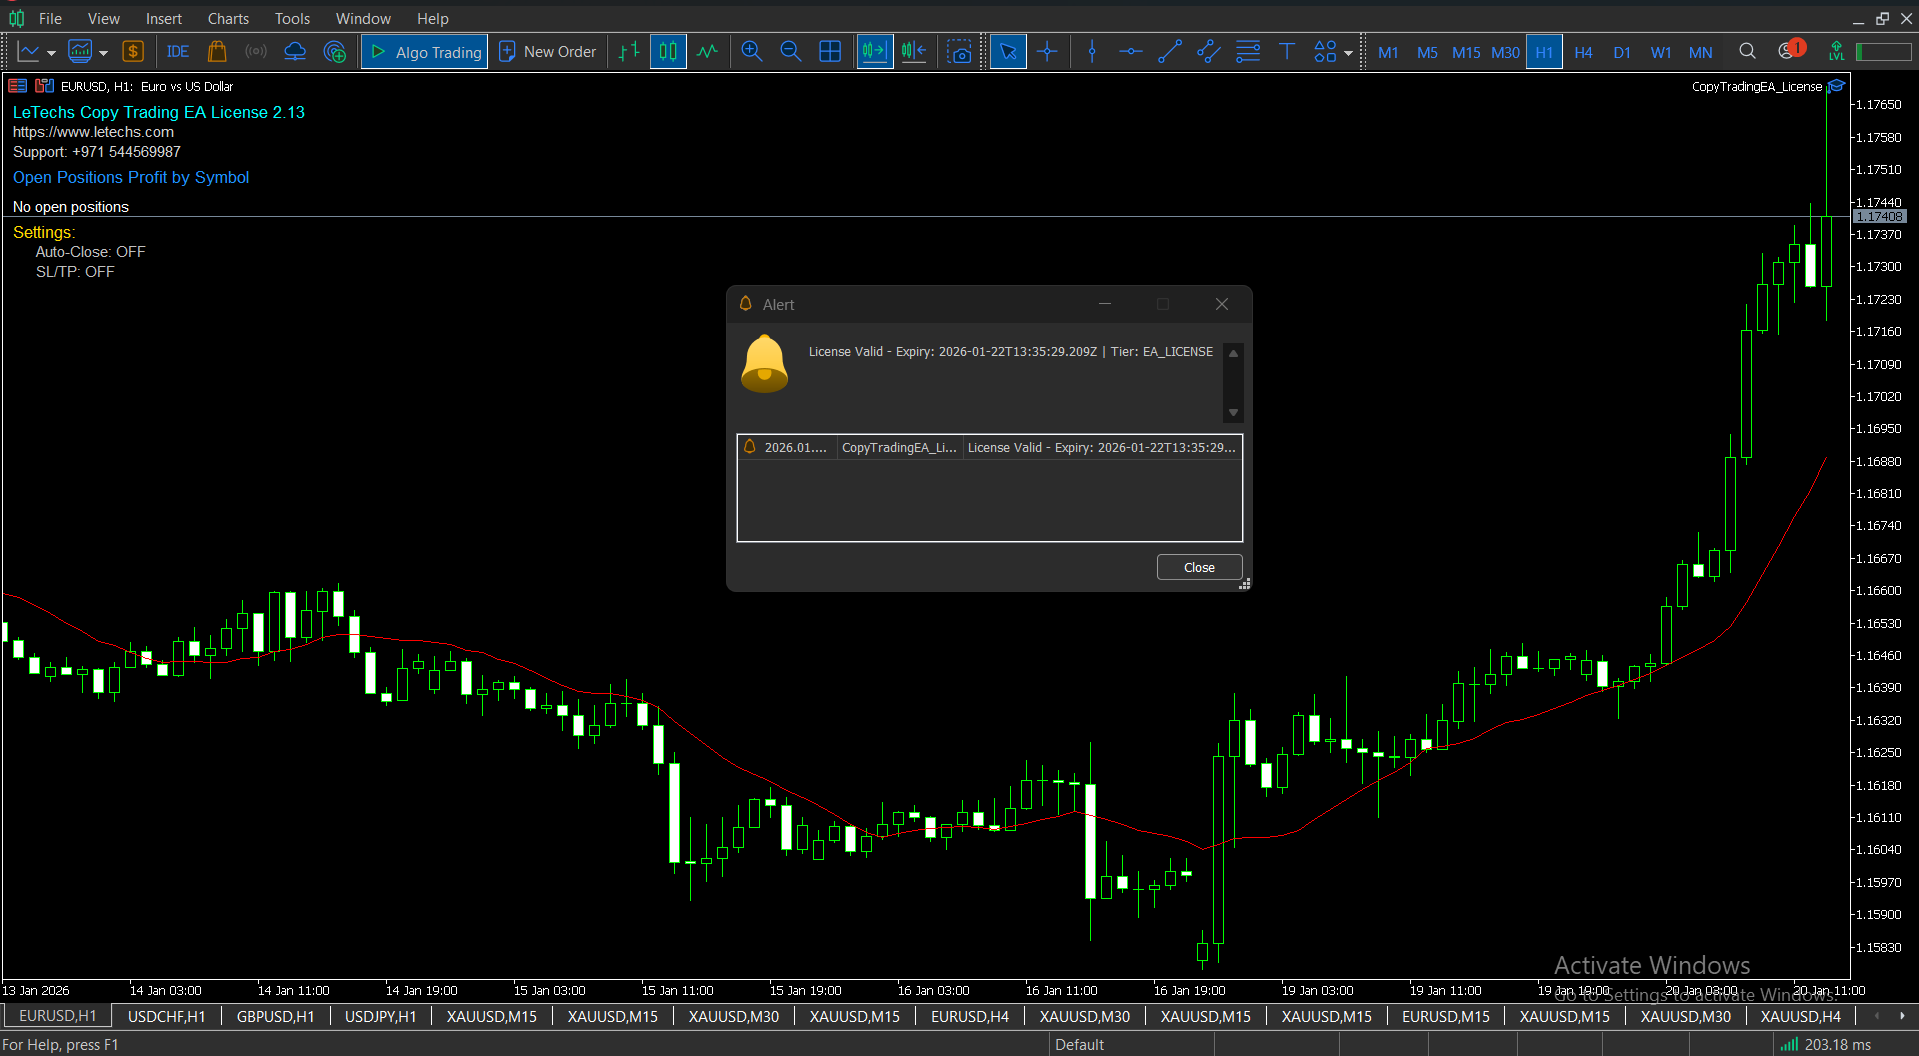Viewport: 1919px width, 1056px height.
Task: Toggle candlestick chart mode
Action: pyautogui.click(x=668, y=52)
